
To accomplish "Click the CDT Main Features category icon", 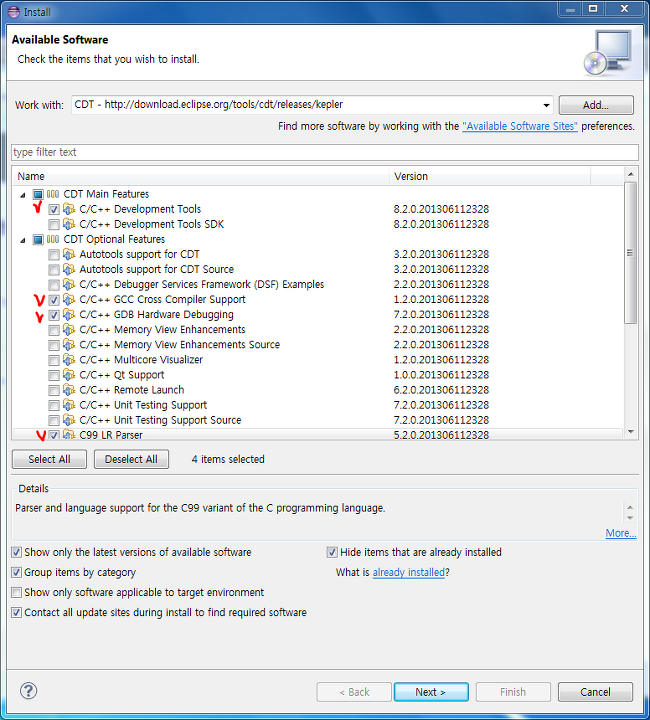I will [53, 194].
